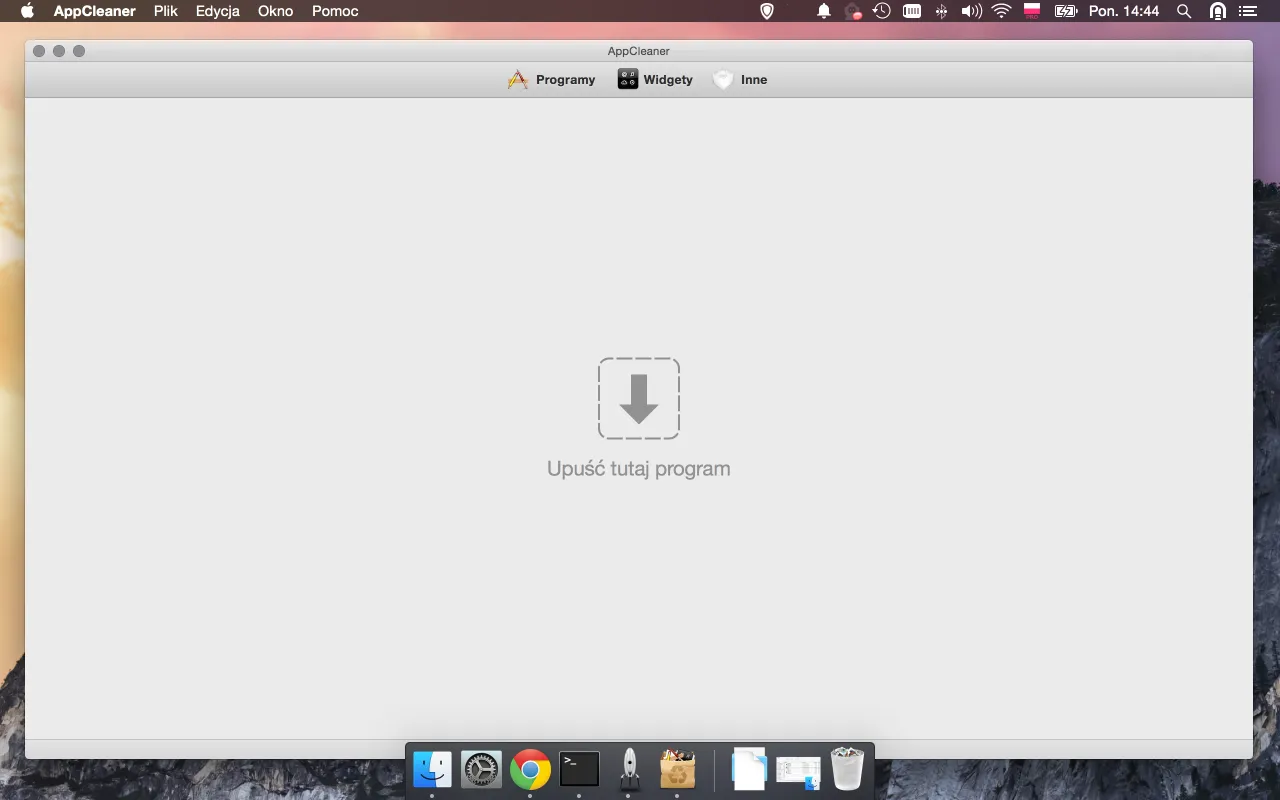1280x800 pixels.
Task: Open the Pomoc menu
Action: [334, 11]
